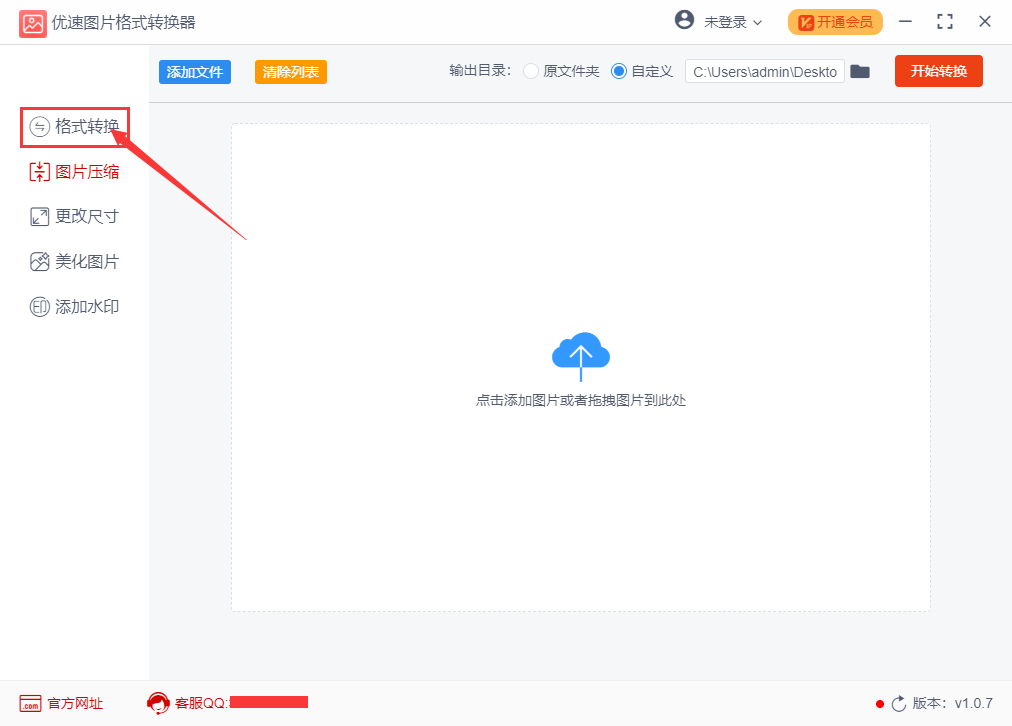The width and height of the screenshot is (1012, 726).
Task: Click the output directory path input field
Action: click(x=764, y=71)
